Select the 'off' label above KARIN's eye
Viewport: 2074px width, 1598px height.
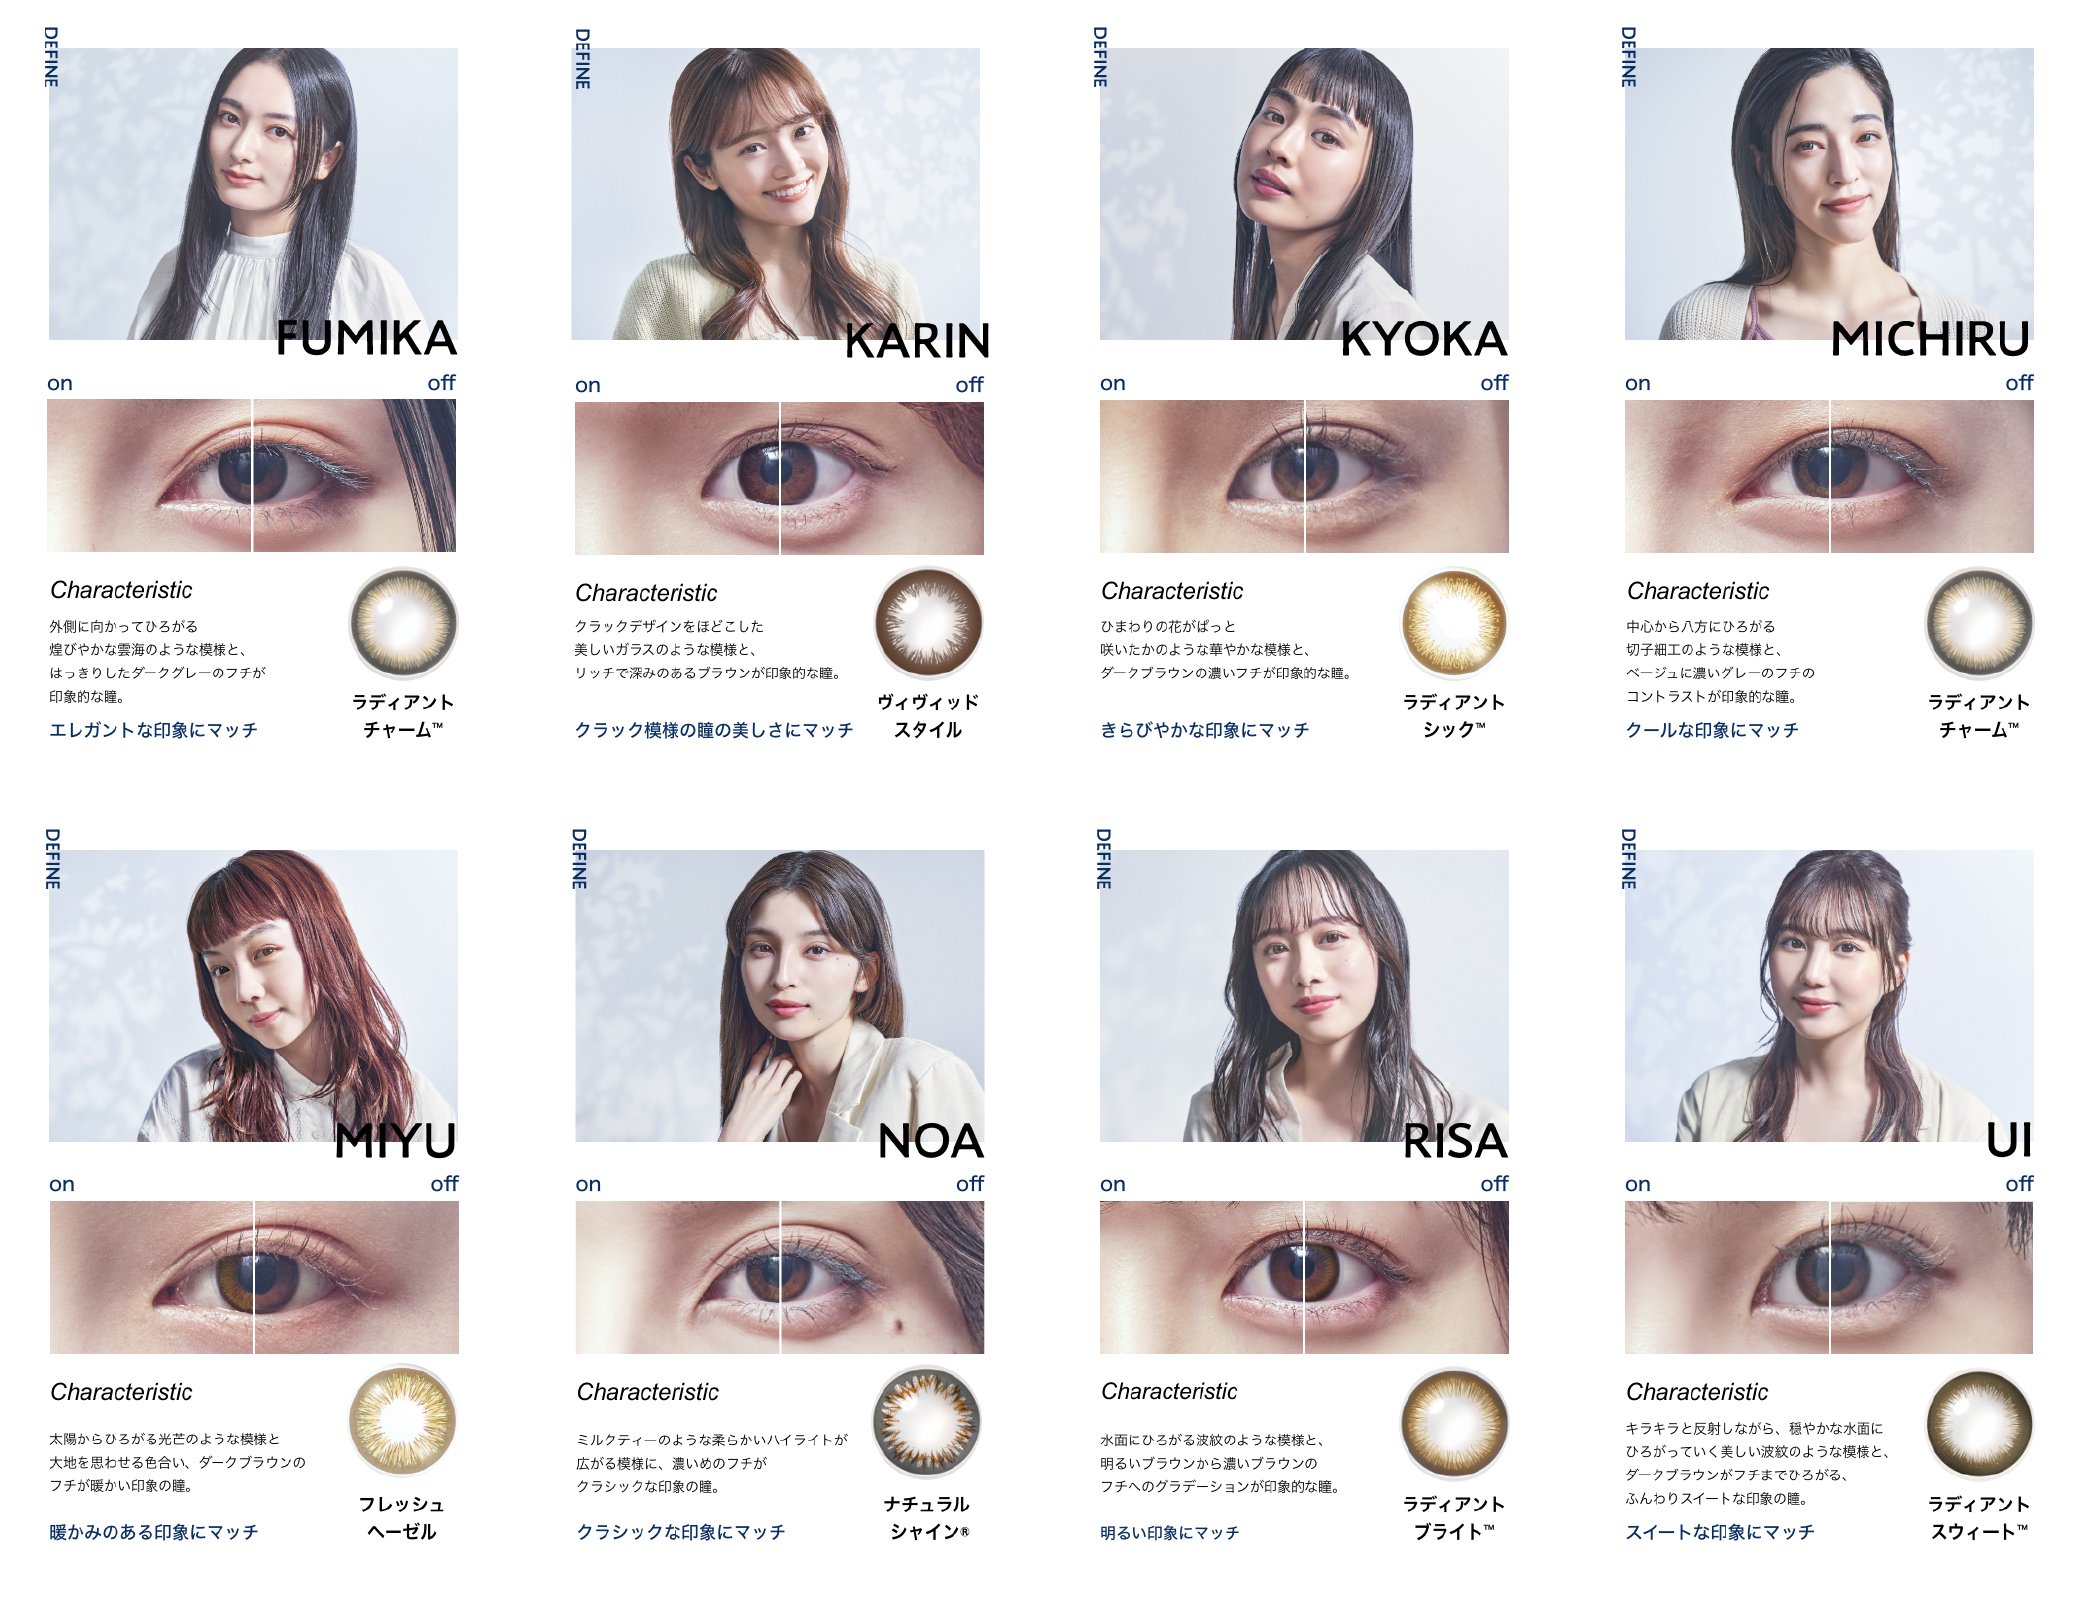(x=969, y=385)
